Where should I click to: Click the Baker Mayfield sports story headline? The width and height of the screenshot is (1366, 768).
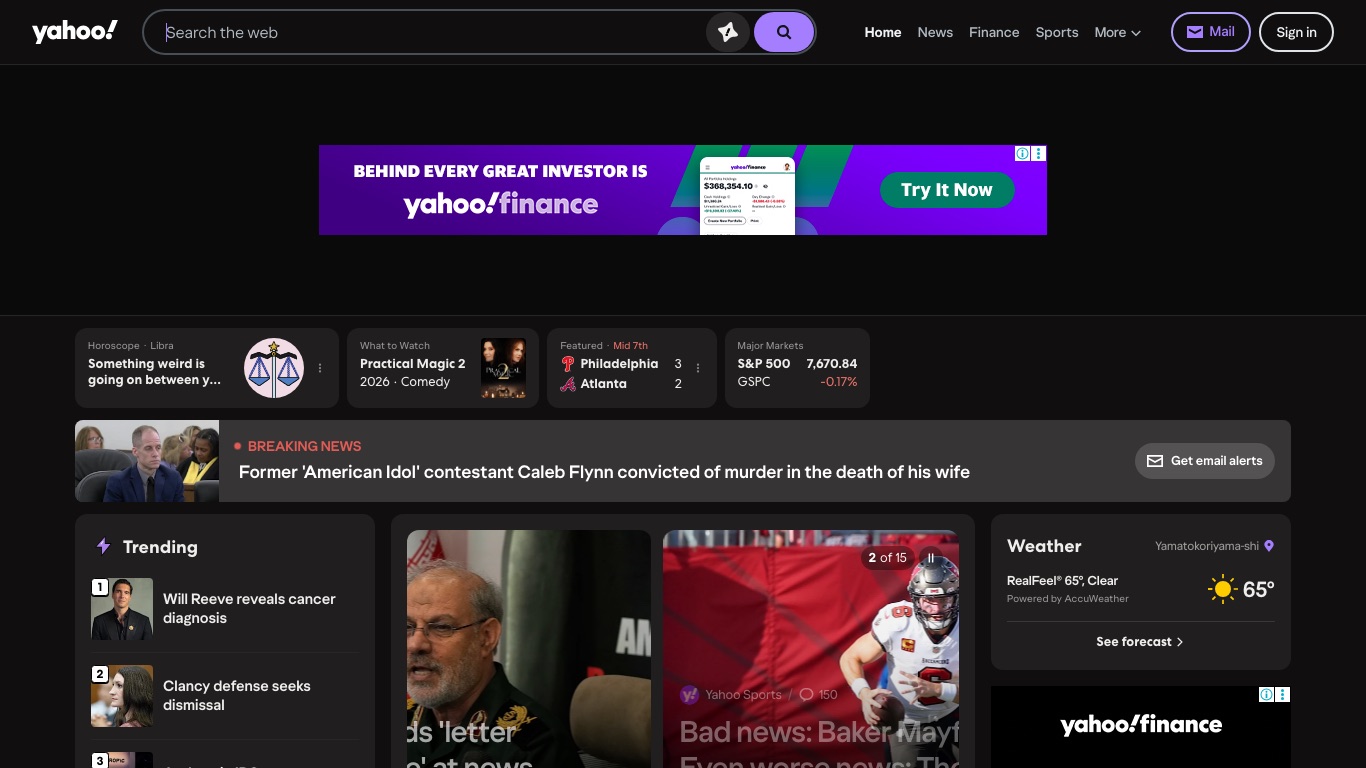point(819,742)
